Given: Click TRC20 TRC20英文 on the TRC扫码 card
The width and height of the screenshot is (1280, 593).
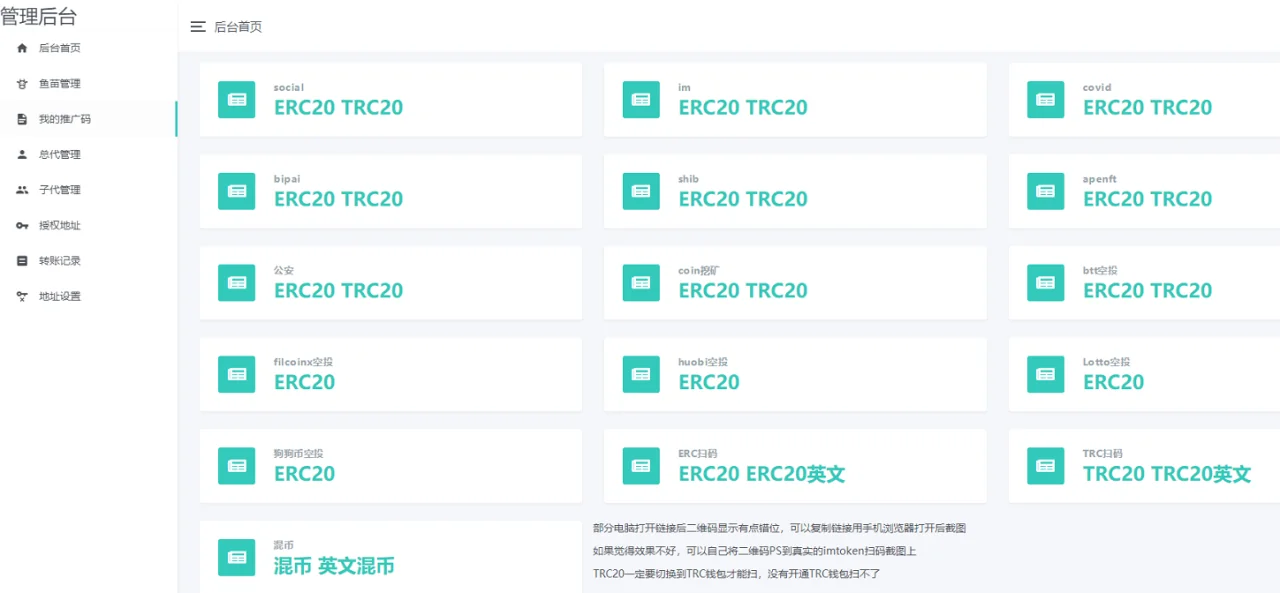Looking at the screenshot, I should 1168,474.
